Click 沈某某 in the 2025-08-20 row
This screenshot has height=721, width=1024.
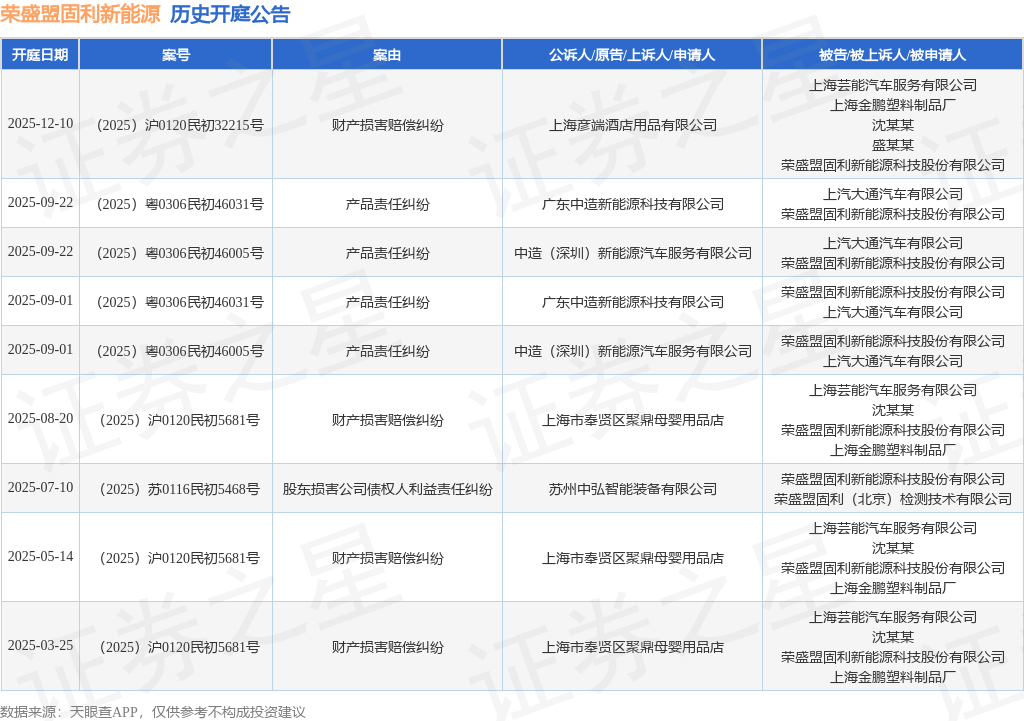[893, 410]
